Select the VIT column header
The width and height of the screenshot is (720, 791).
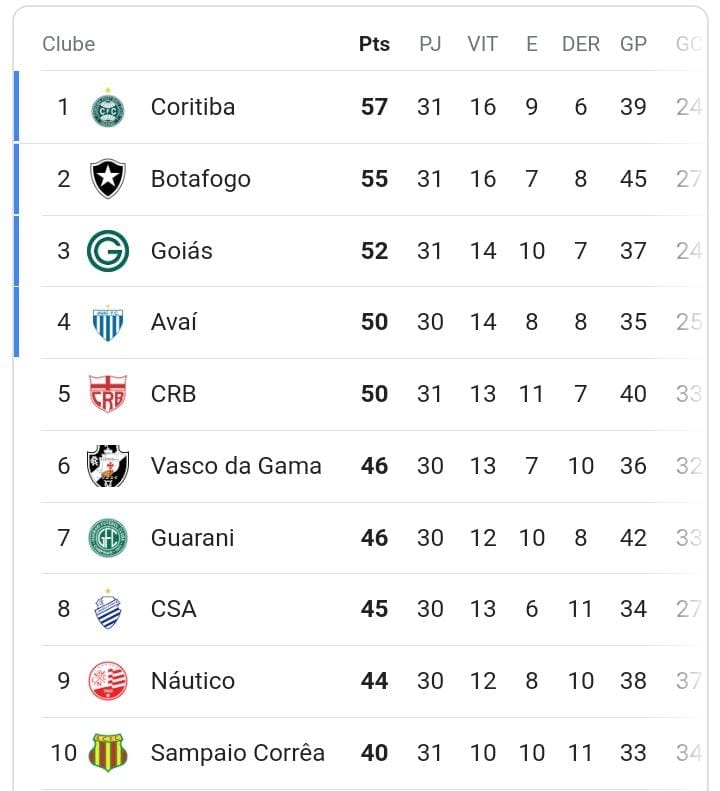tap(482, 44)
